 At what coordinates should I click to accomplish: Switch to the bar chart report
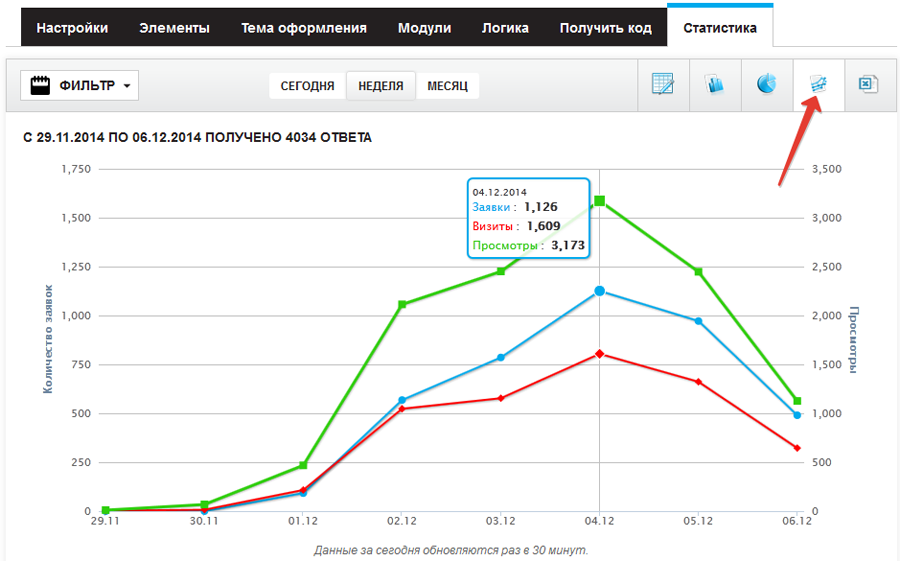point(715,84)
